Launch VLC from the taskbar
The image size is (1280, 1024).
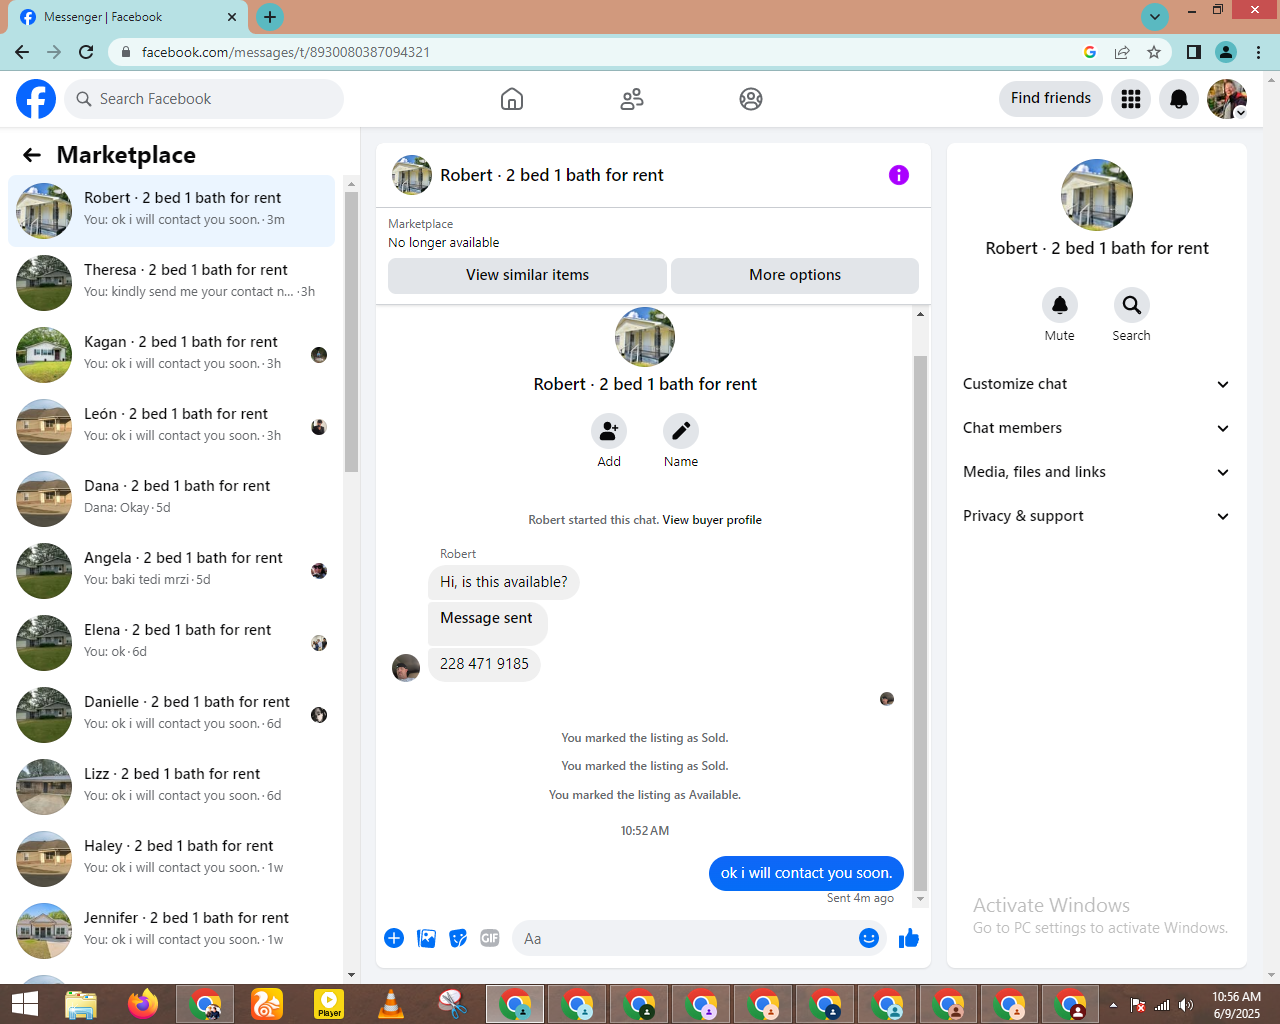click(391, 1004)
